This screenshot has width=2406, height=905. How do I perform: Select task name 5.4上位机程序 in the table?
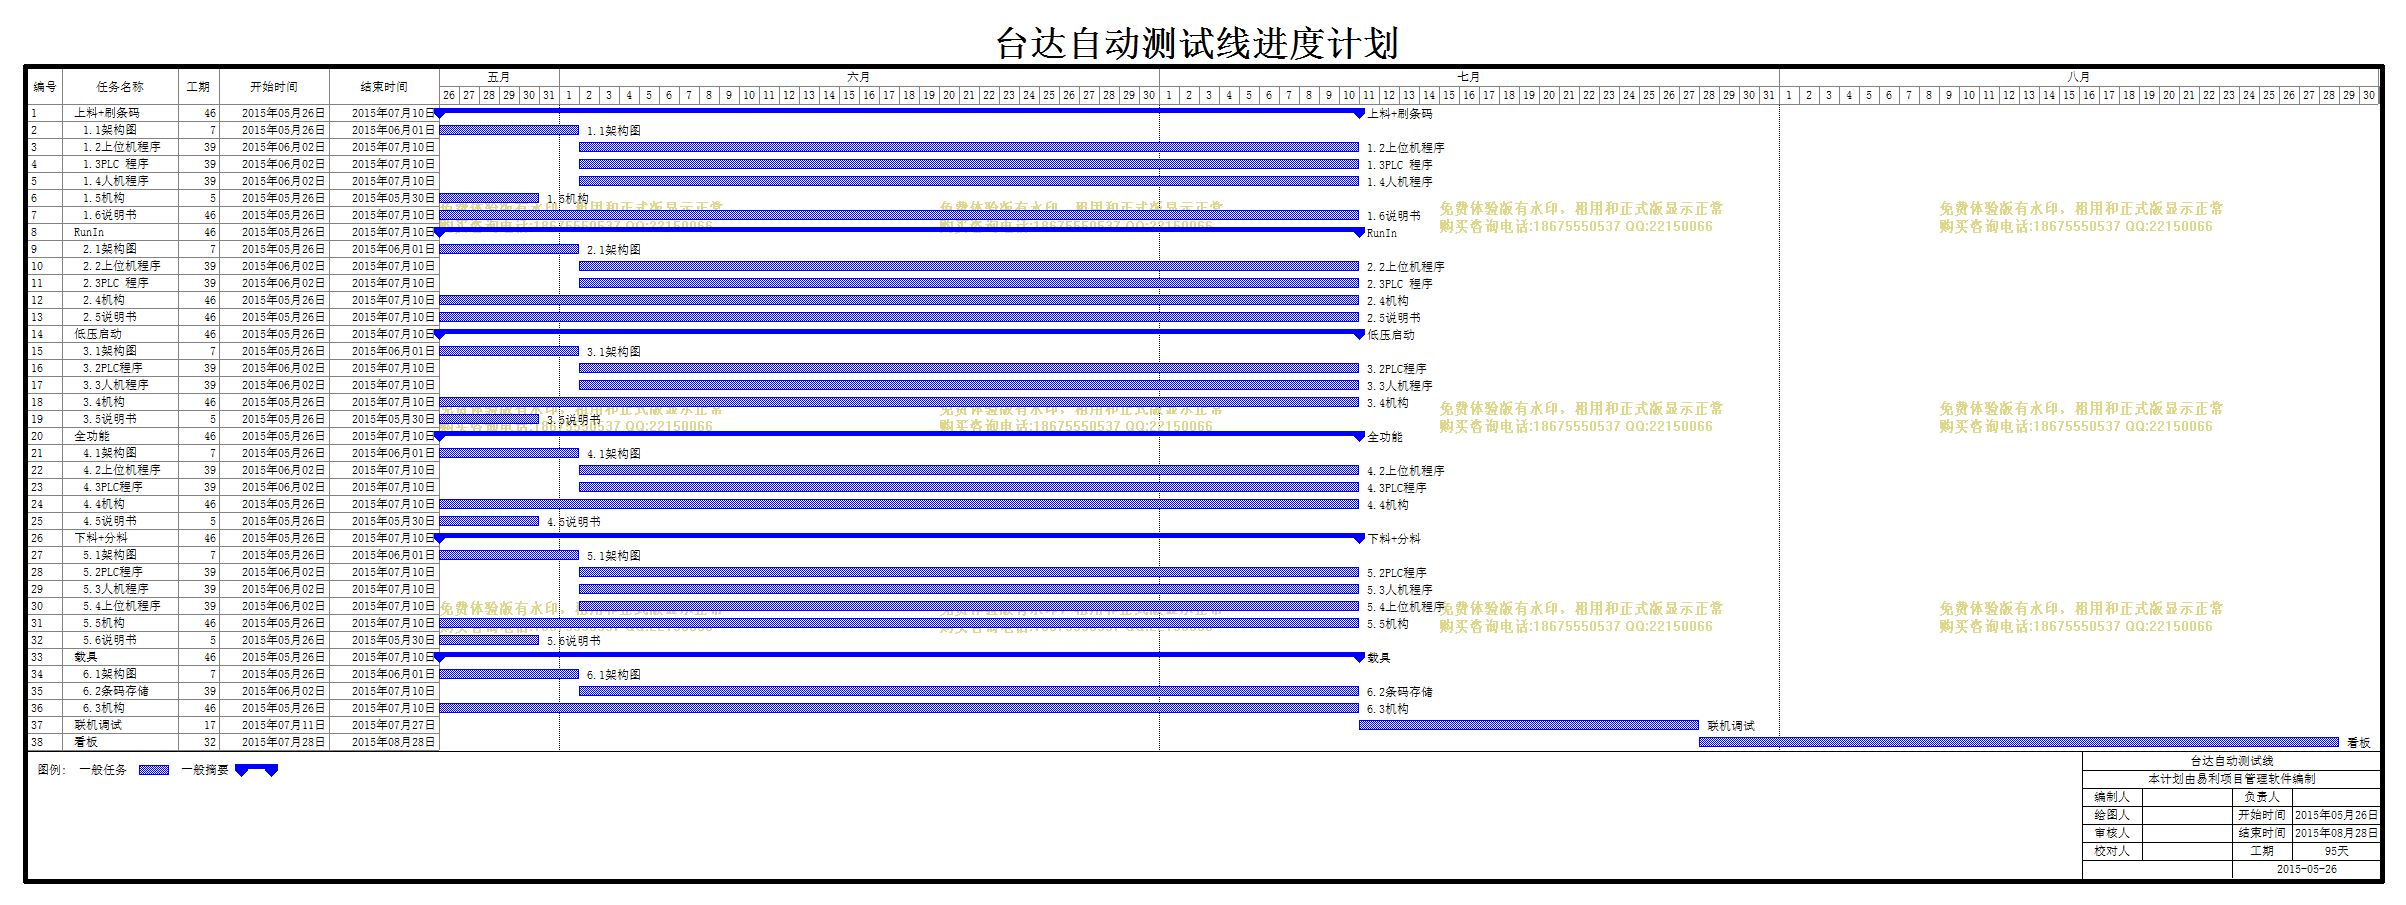(121, 606)
